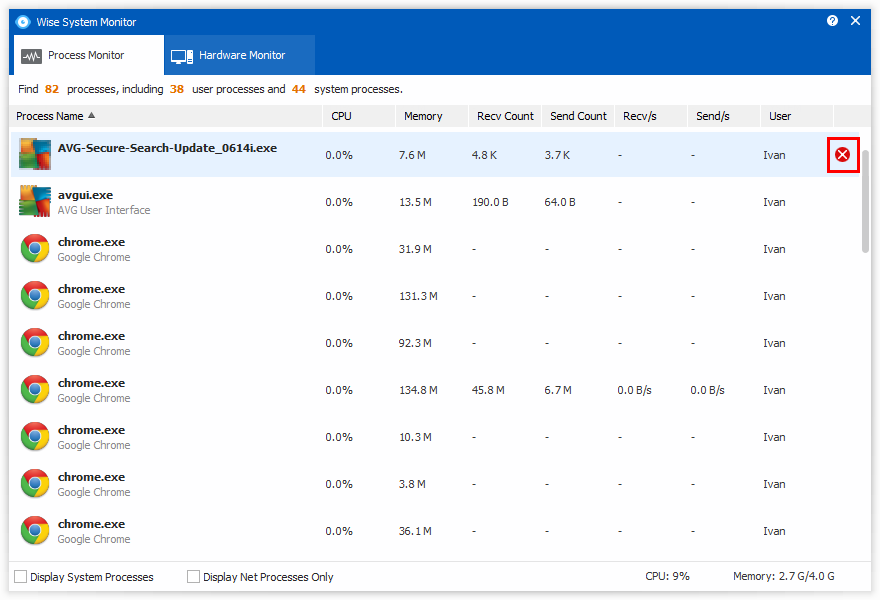Click the Wise System Monitor title text
This screenshot has height=600, width=880.
86,22
